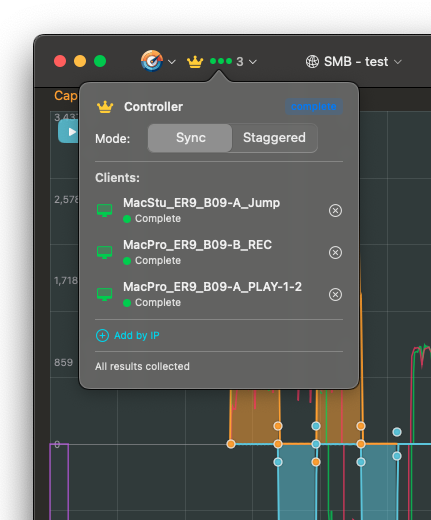The width and height of the screenshot is (431, 520).
Task: Zoom the window with green button
Action: tap(100, 61)
